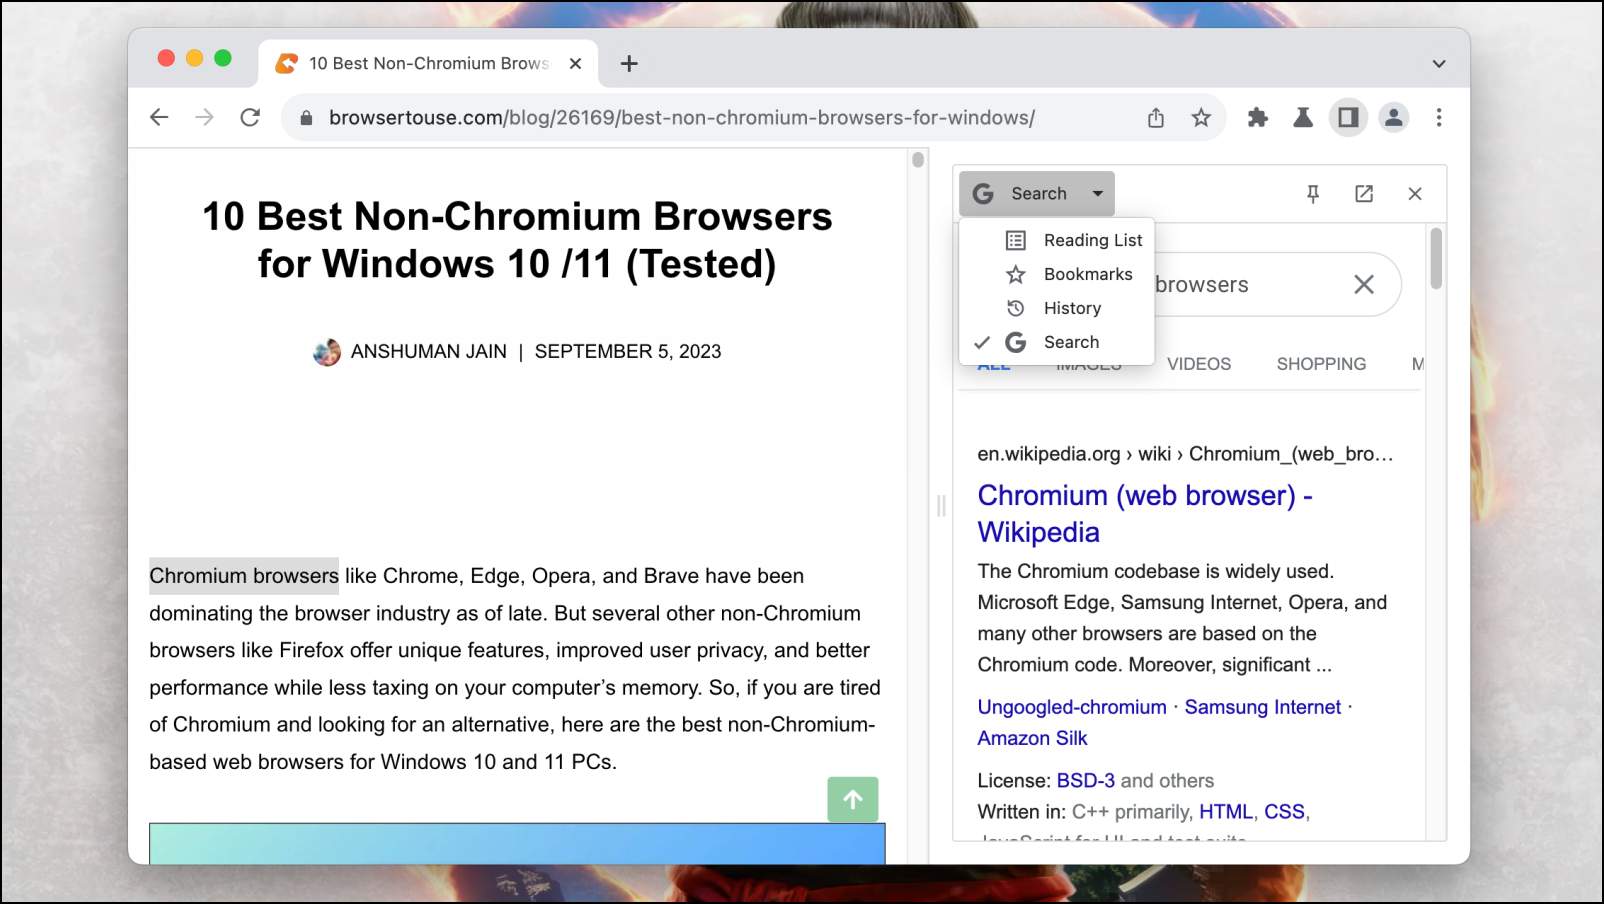Open Chrome Labs flask icon

point(1303,118)
